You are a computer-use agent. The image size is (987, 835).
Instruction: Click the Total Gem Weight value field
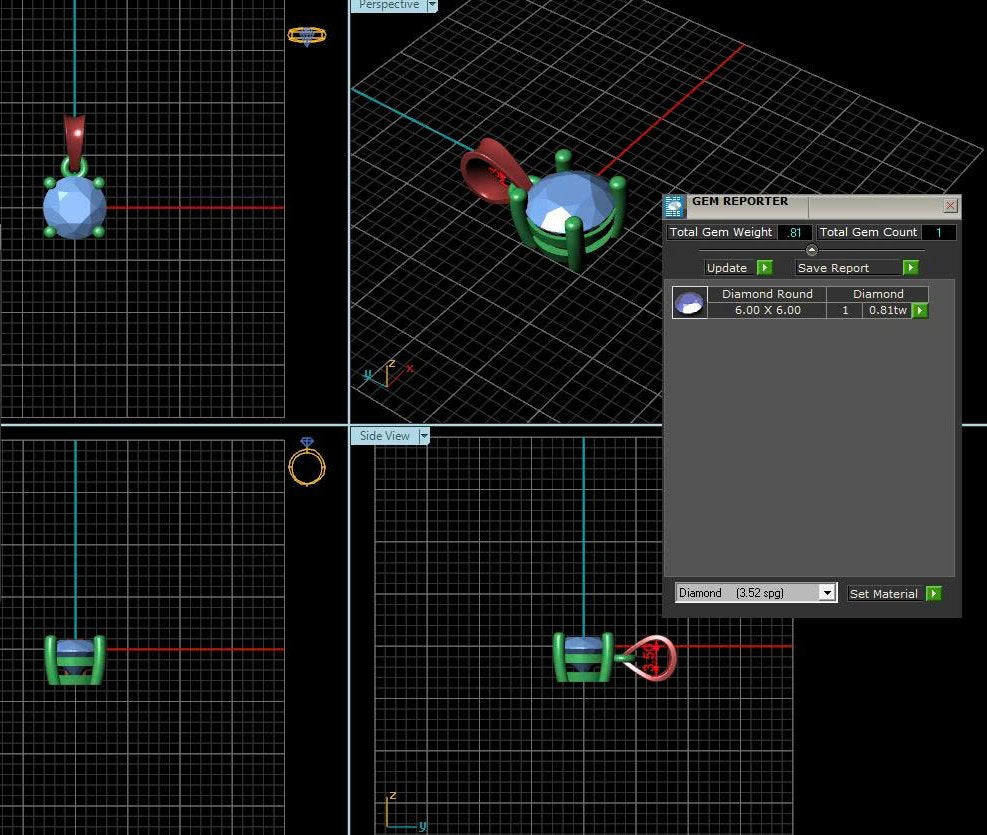(795, 232)
